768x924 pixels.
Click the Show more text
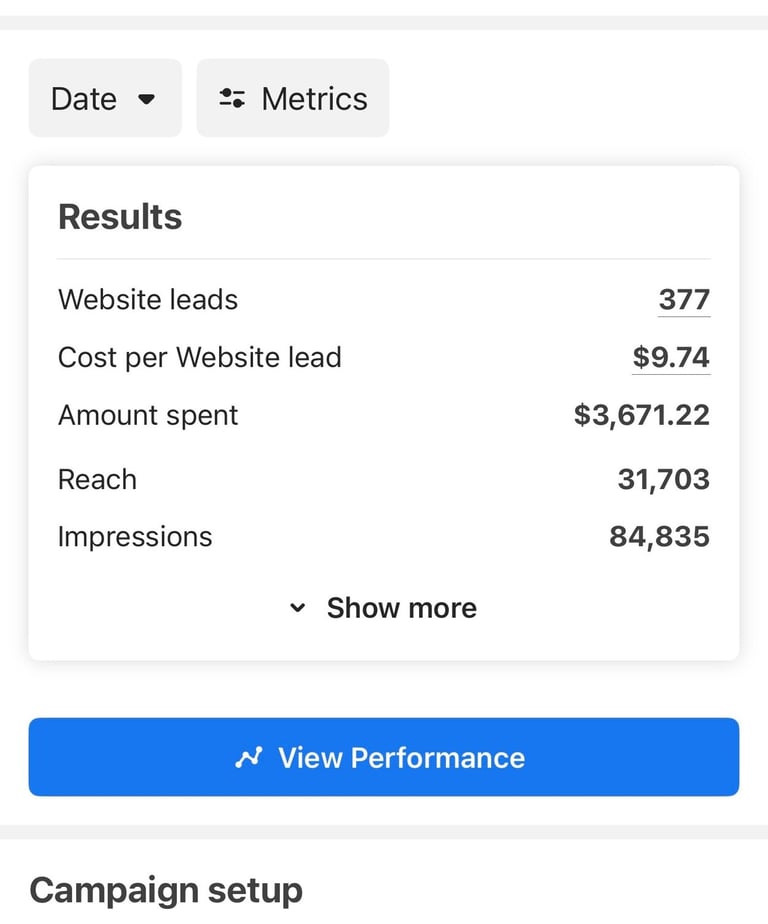point(401,608)
